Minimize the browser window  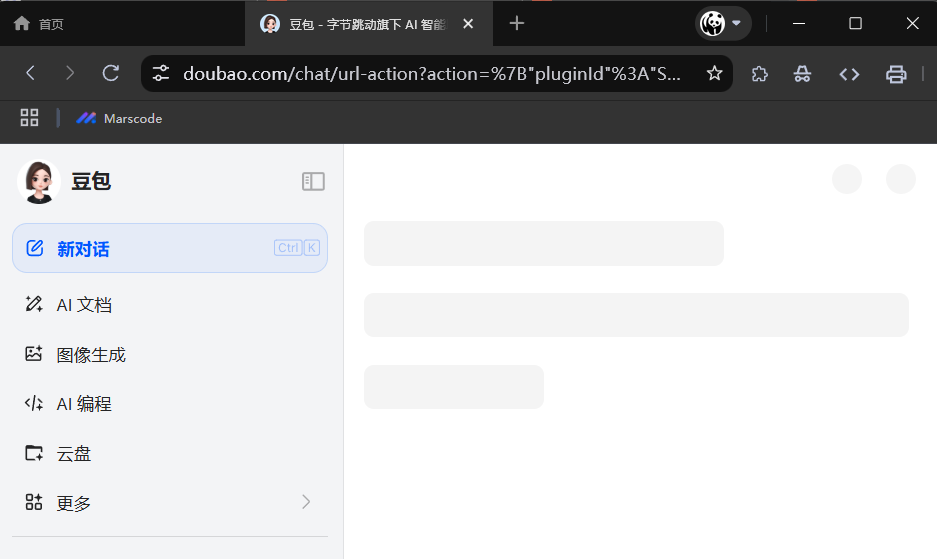tap(799, 23)
